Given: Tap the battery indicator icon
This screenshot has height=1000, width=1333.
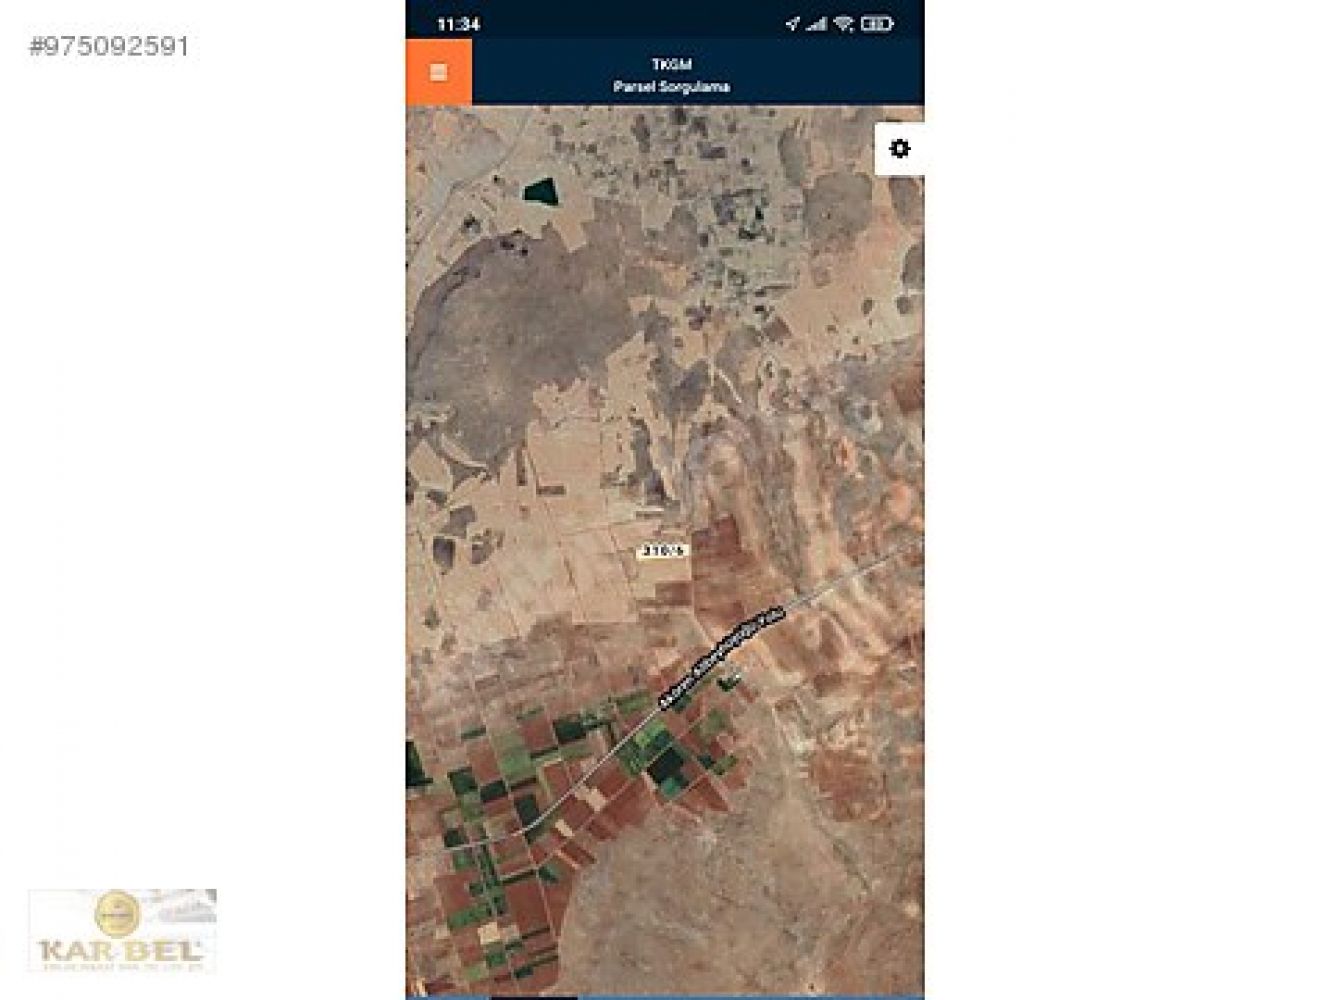Looking at the screenshot, I should pos(876,23).
